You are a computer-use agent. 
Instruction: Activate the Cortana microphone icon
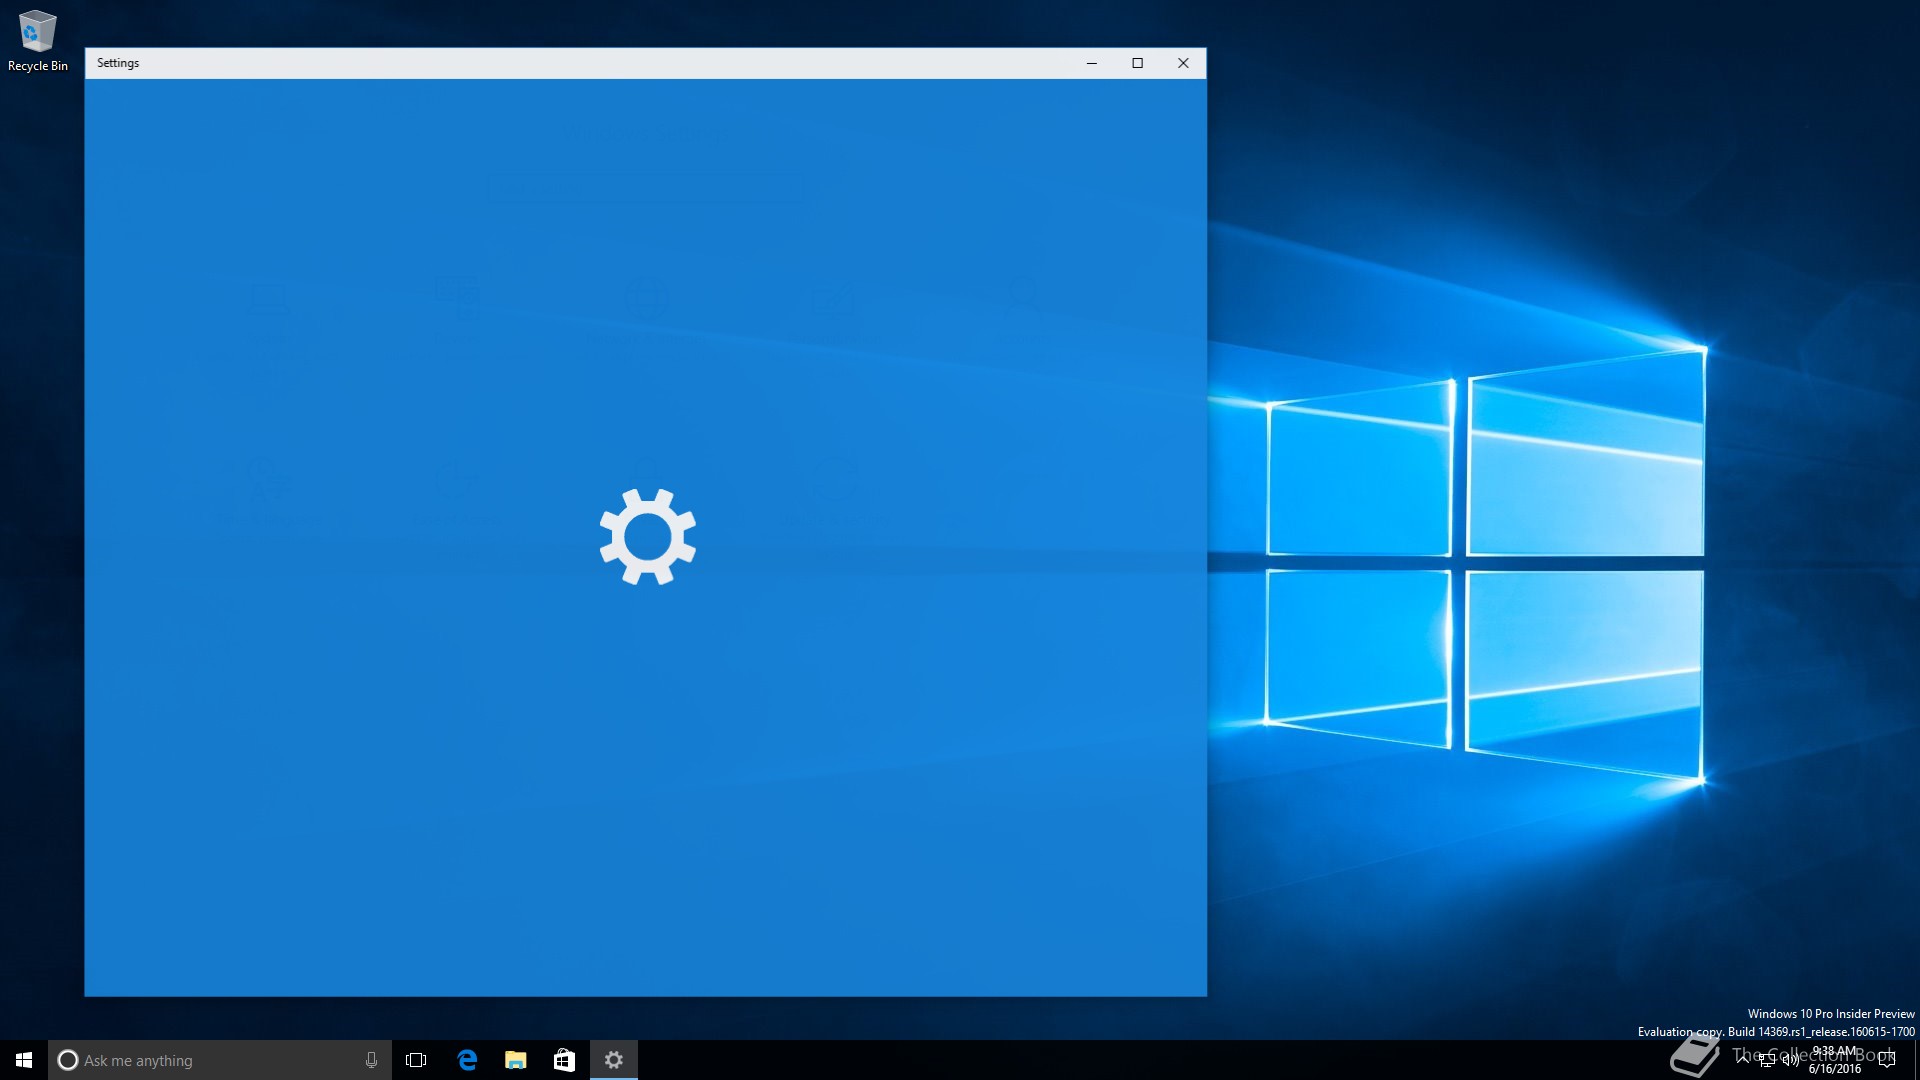[x=371, y=1060]
